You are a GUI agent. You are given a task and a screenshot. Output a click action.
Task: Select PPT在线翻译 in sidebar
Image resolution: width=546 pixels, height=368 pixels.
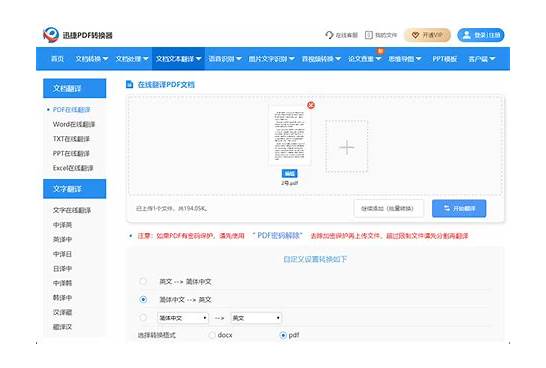(x=71, y=154)
